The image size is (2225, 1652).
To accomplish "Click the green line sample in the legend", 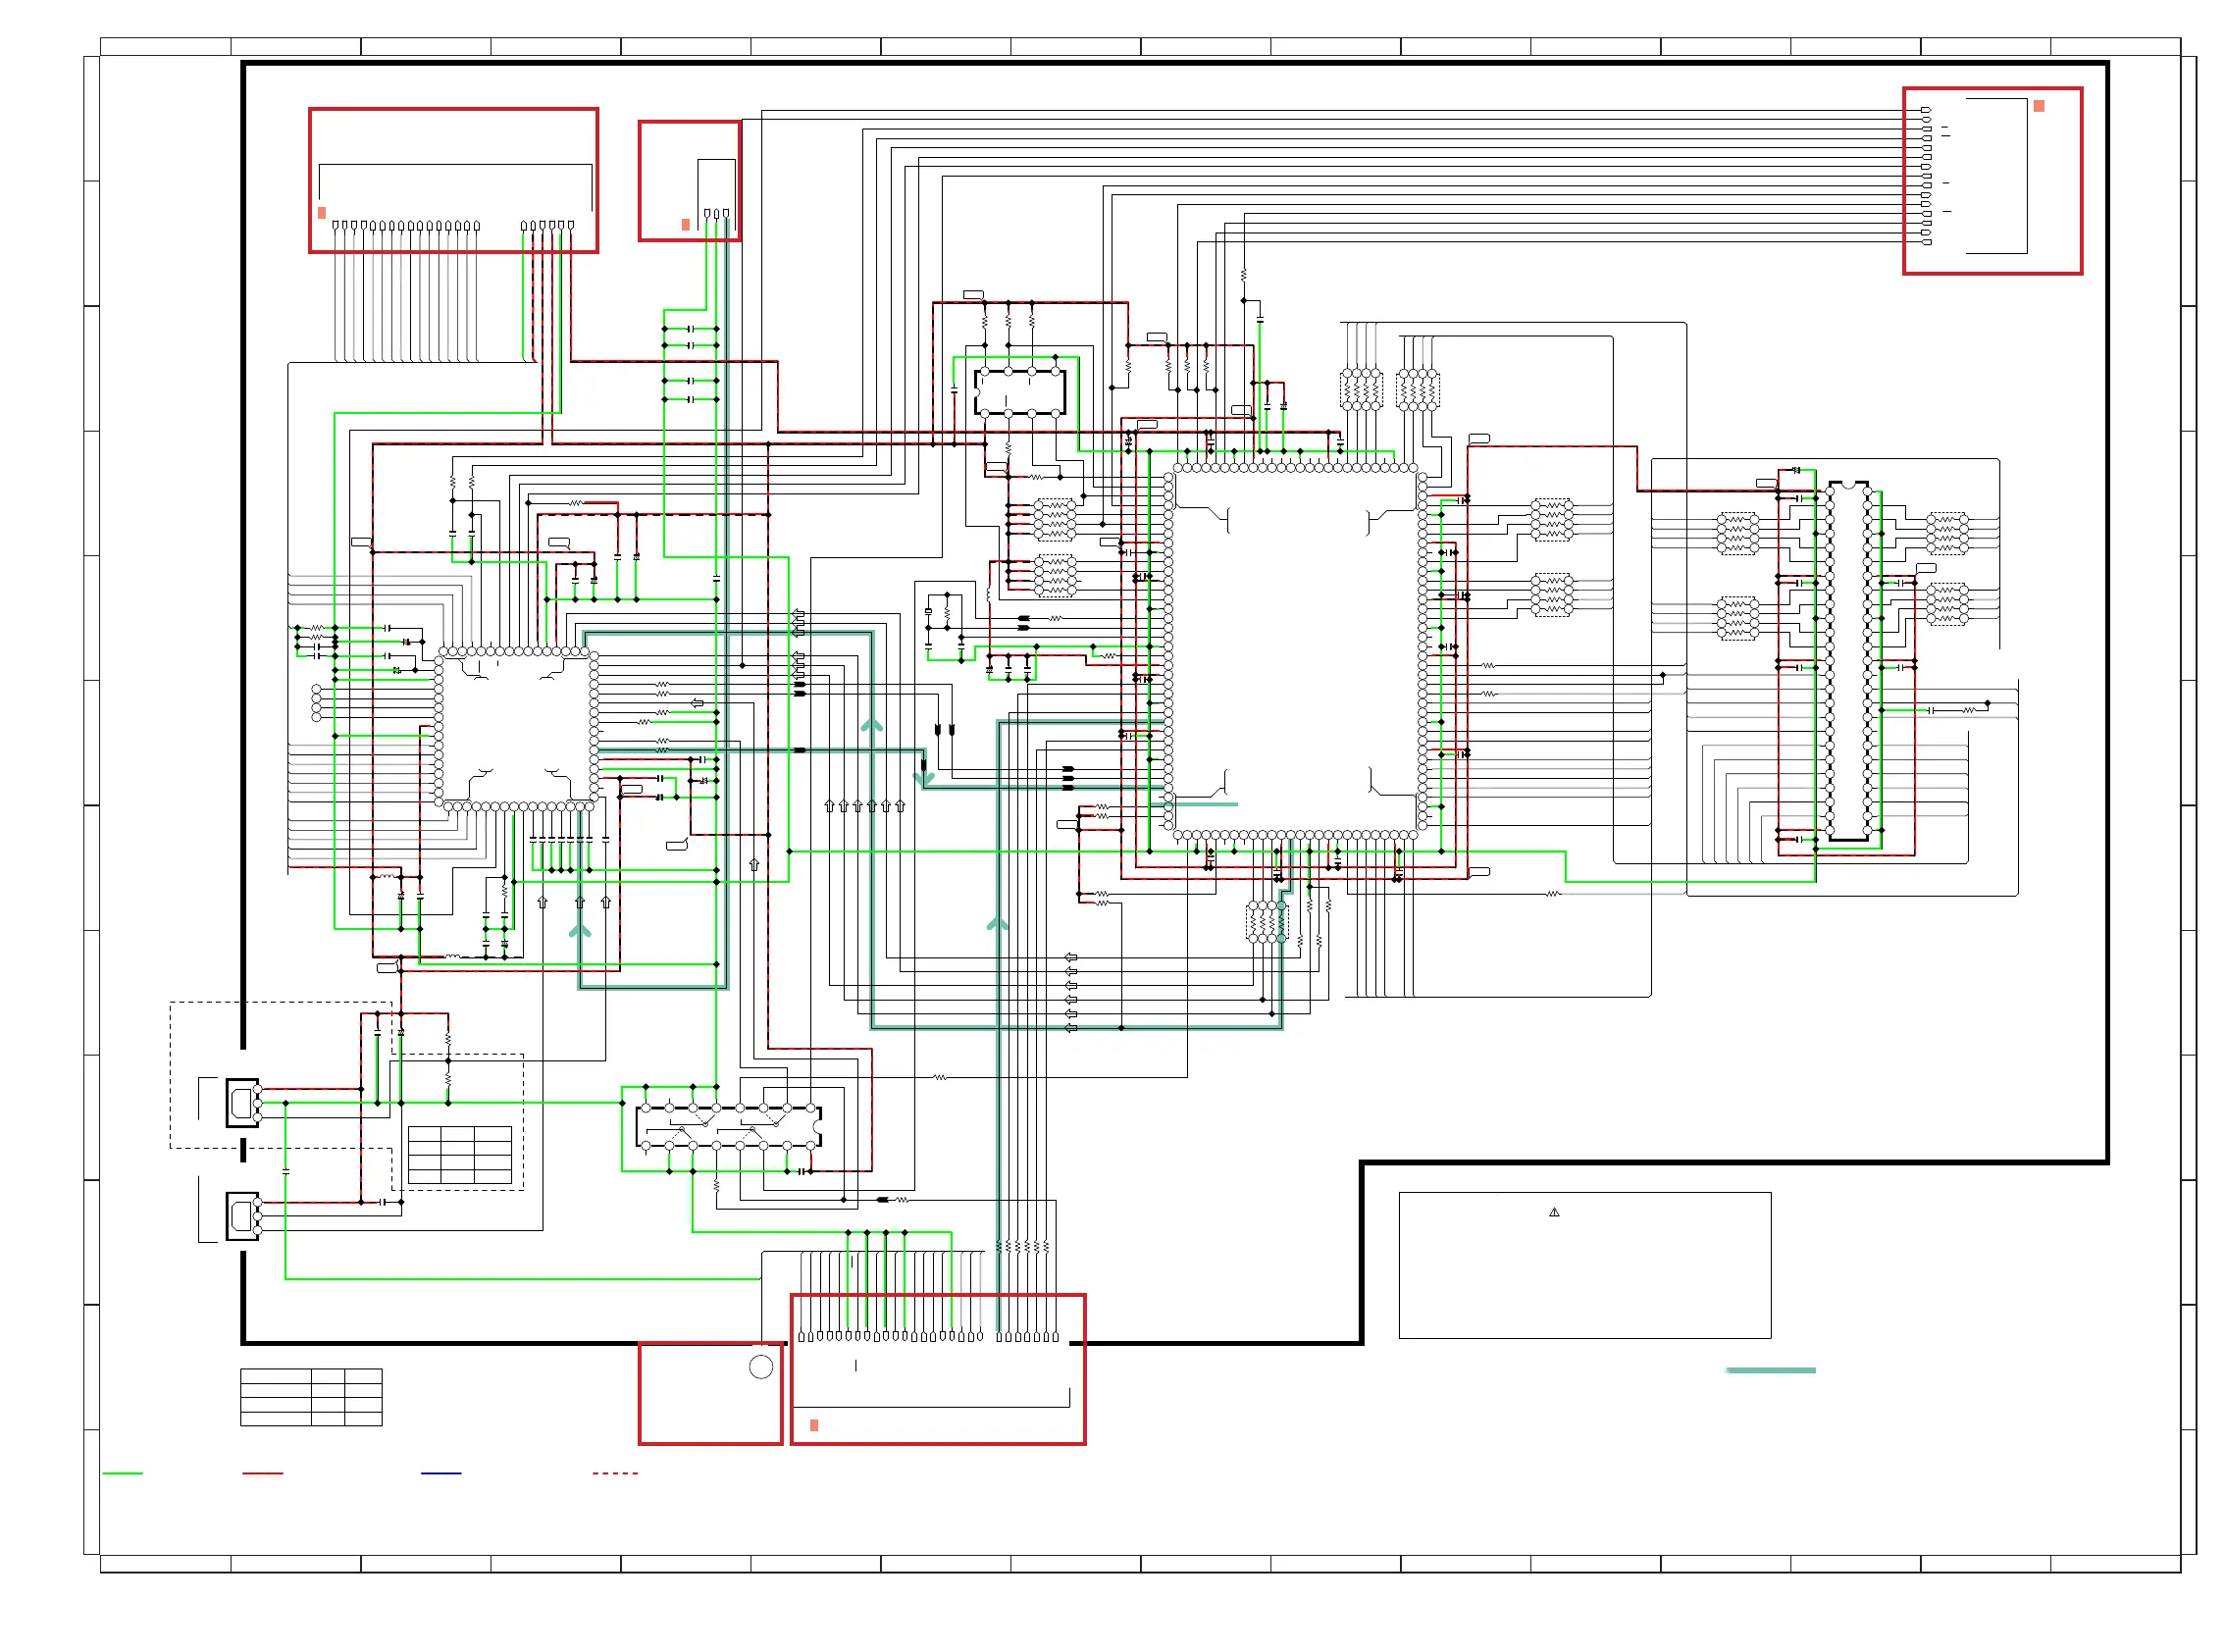I will click(123, 1473).
